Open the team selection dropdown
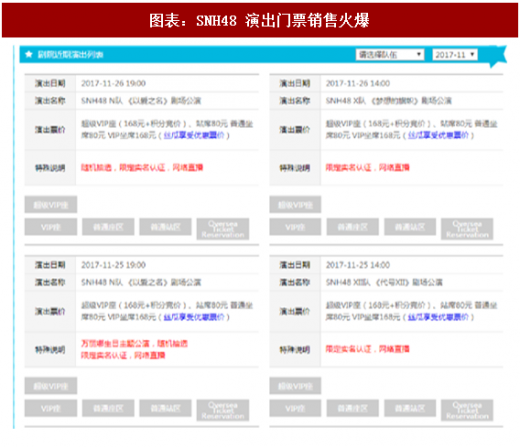This screenshot has width=520, height=447. (390, 54)
